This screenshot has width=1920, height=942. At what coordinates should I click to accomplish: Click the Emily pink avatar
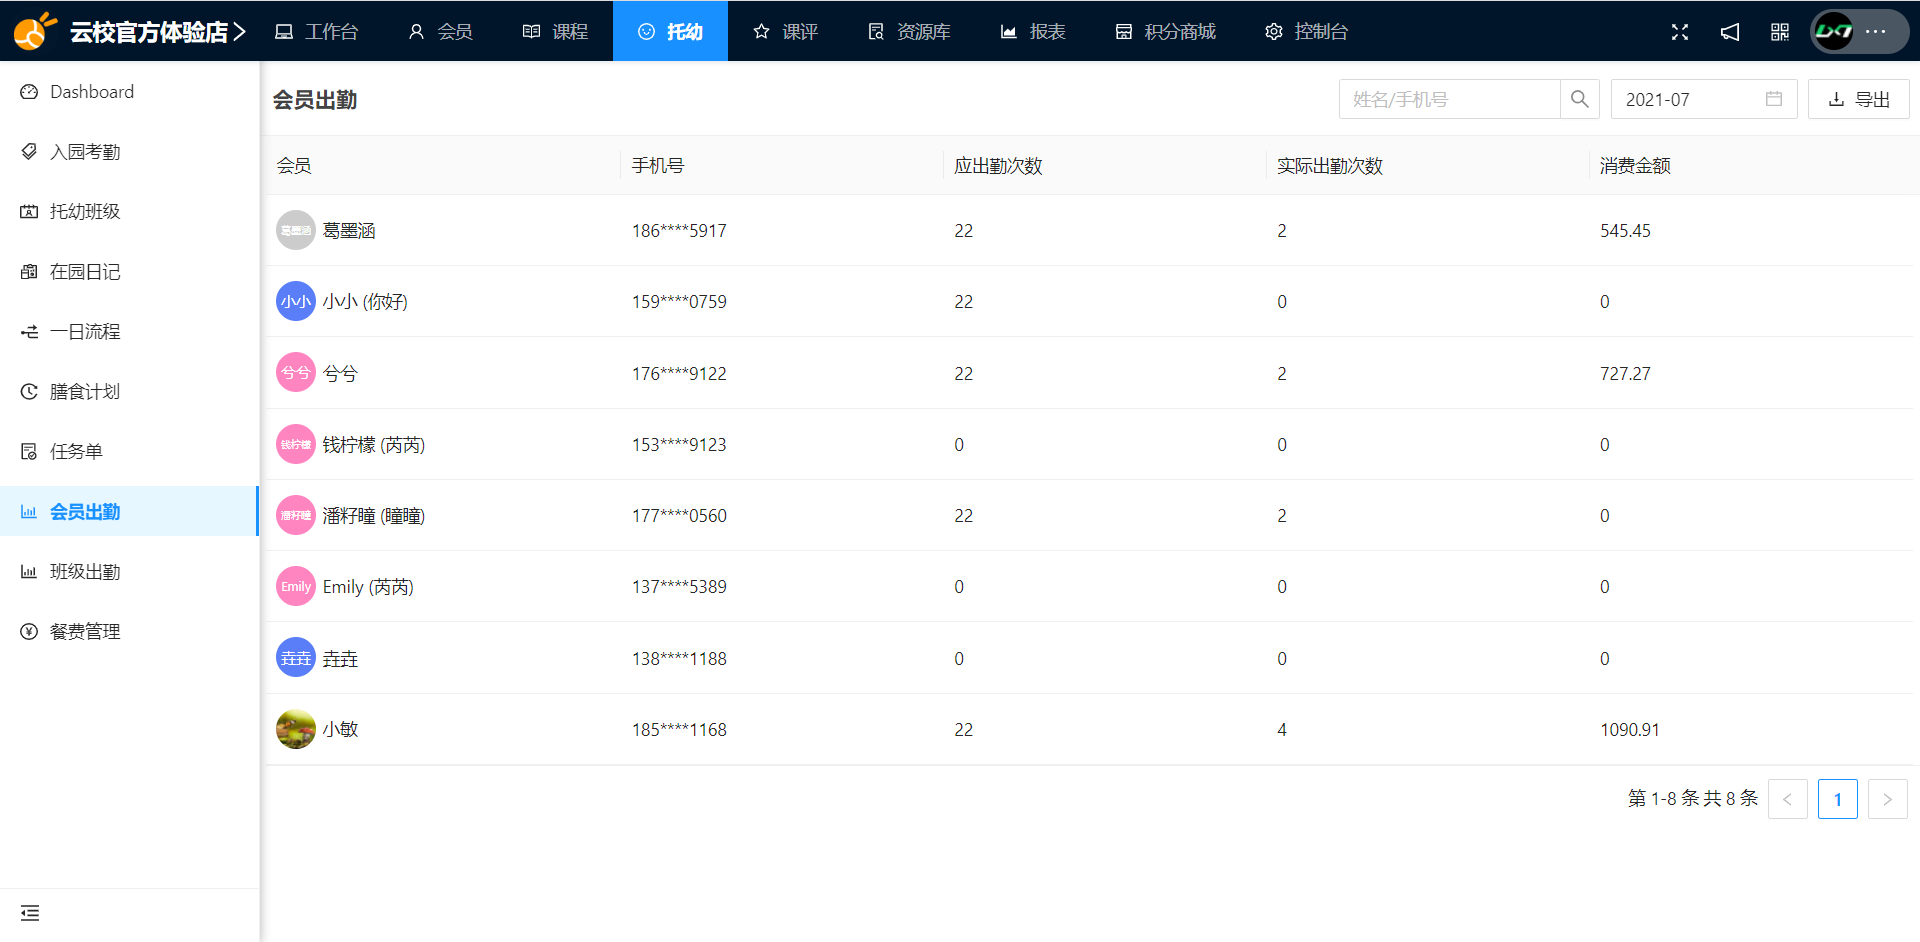click(x=296, y=586)
